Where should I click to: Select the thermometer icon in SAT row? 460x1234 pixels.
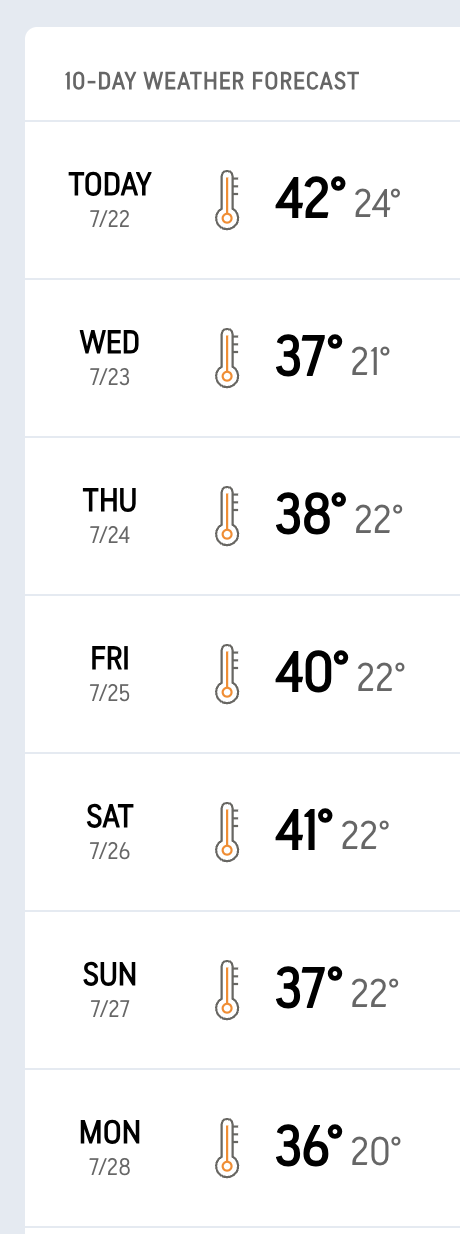pyautogui.click(x=228, y=832)
